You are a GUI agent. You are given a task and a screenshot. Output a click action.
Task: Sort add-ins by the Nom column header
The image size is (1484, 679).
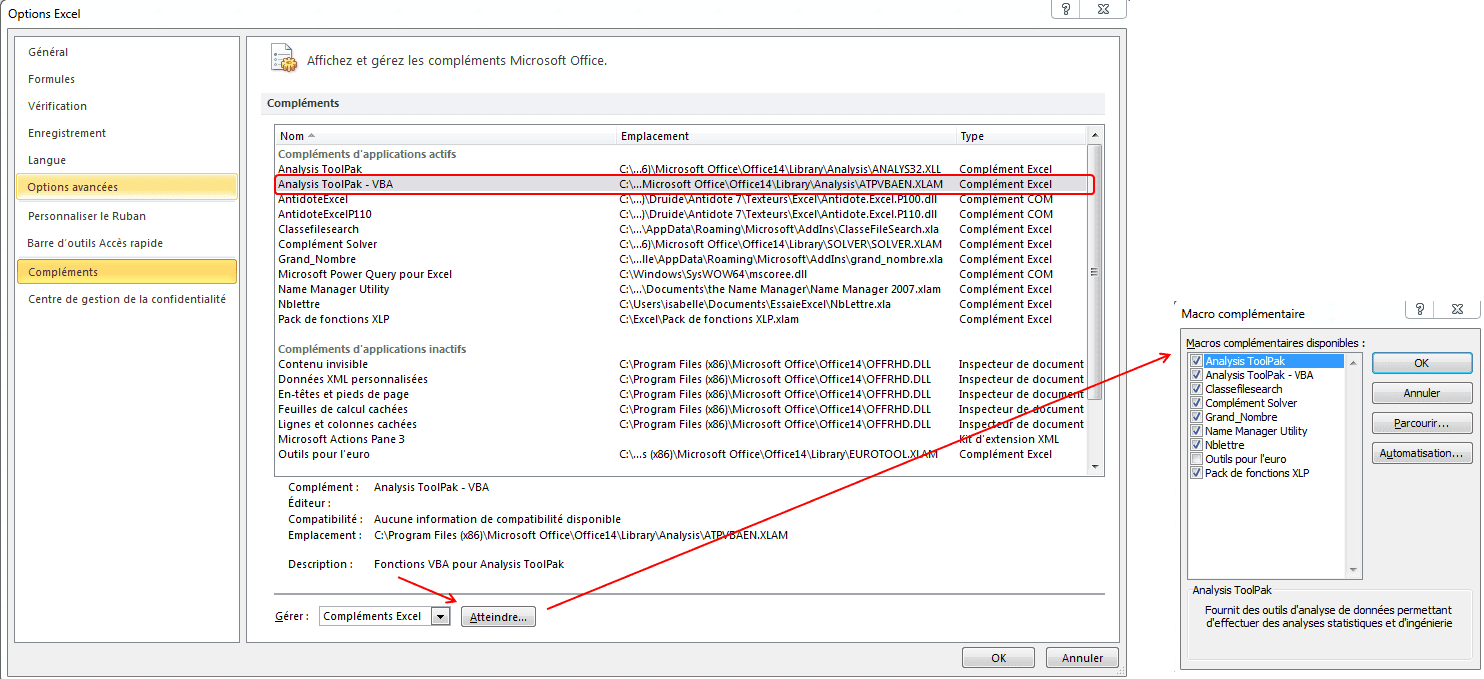pyautogui.click(x=446, y=136)
